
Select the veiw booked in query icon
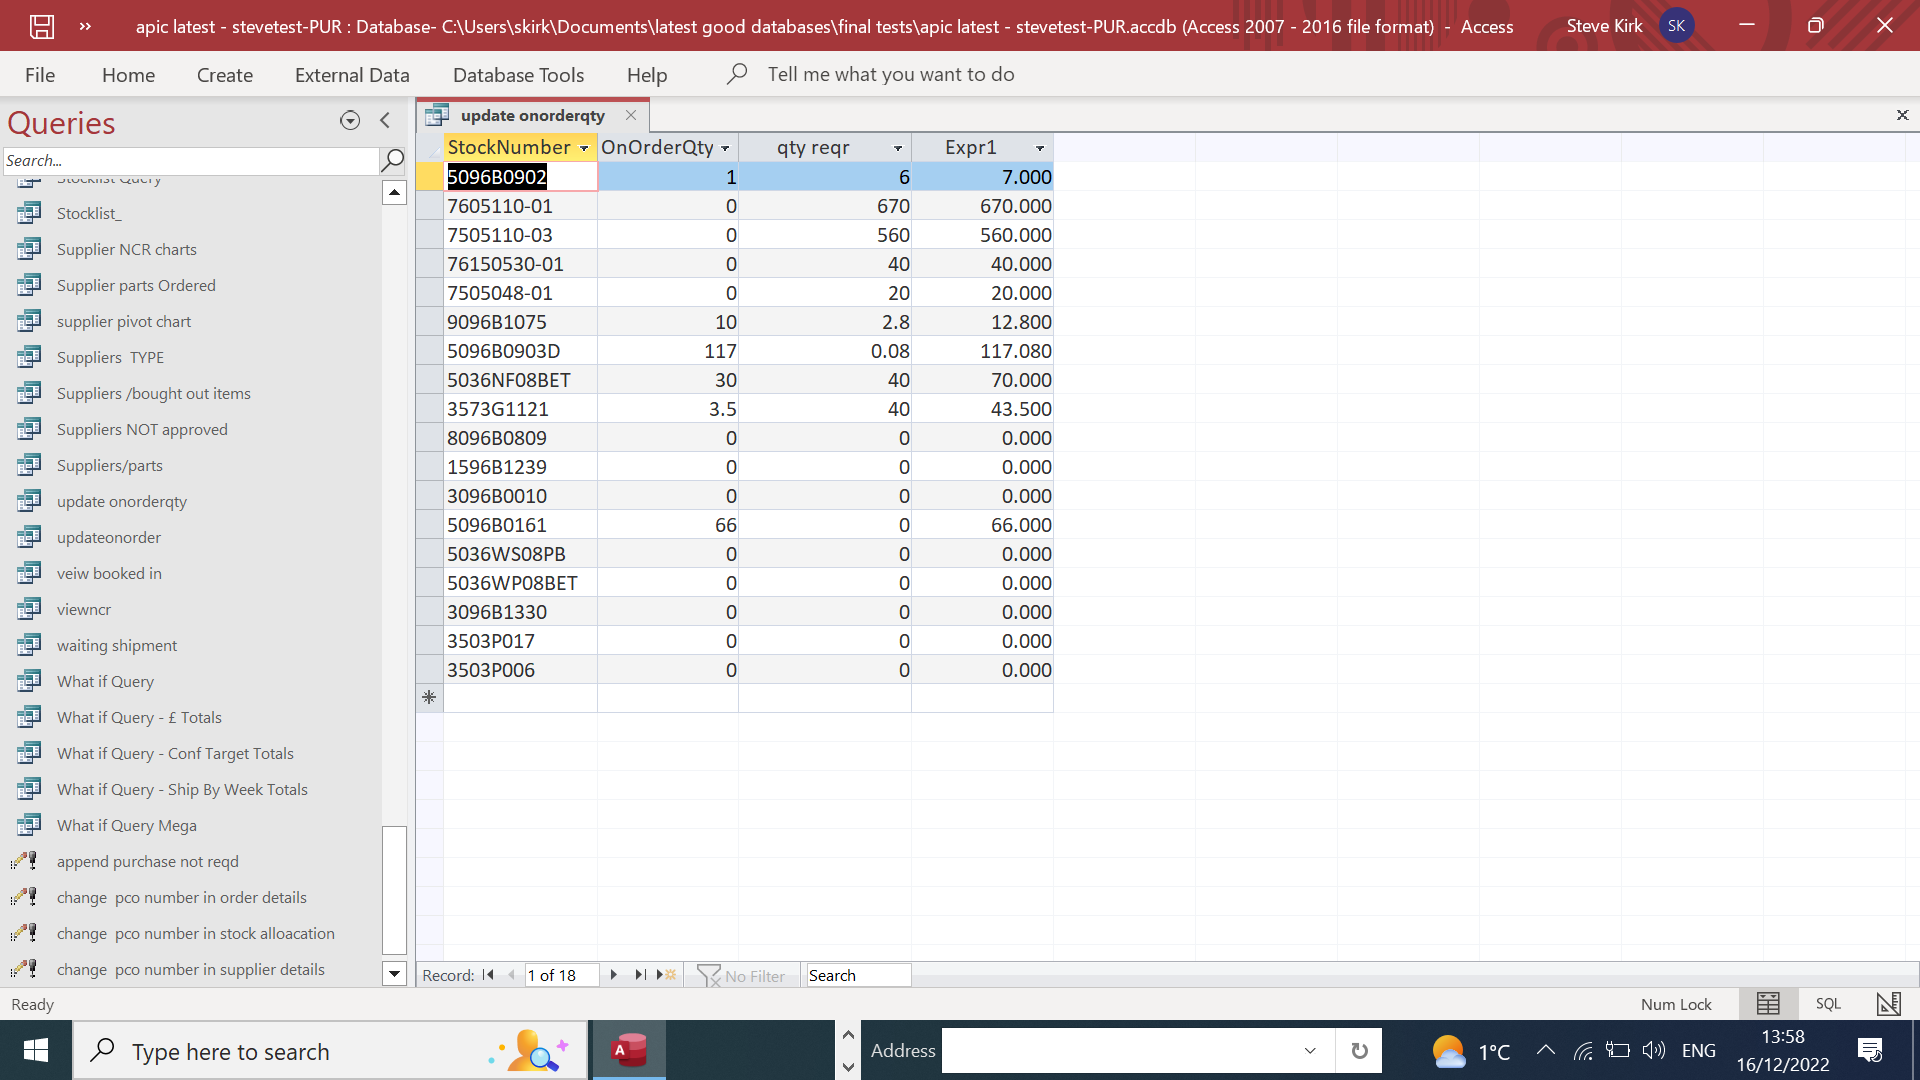(29, 573)
